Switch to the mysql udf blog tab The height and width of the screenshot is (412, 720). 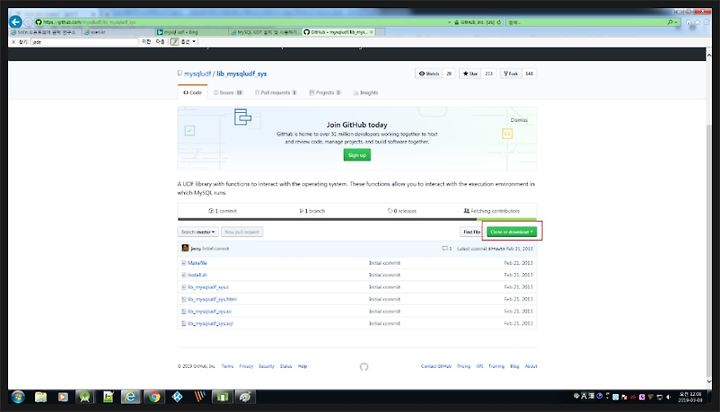[192, 32]
